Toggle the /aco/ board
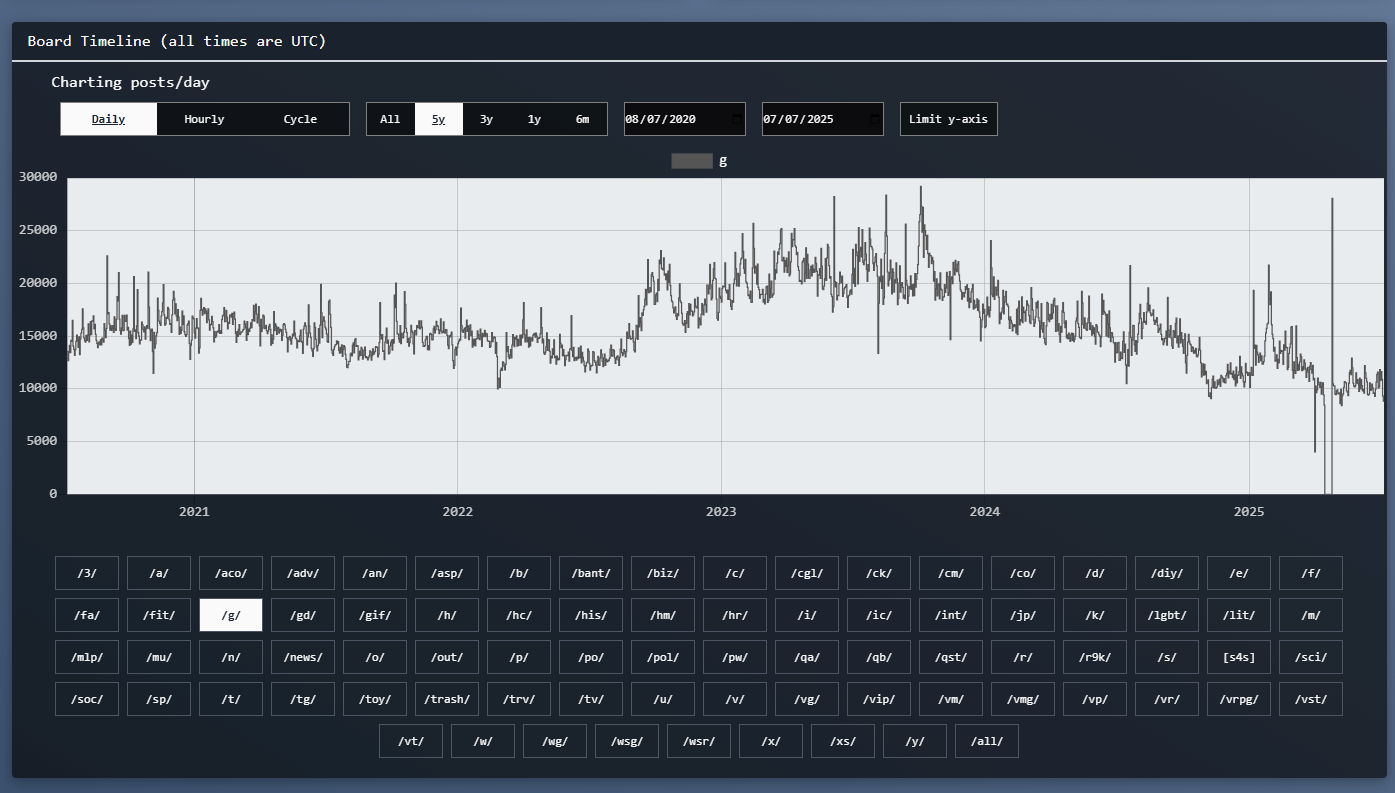 coord(231,573)
